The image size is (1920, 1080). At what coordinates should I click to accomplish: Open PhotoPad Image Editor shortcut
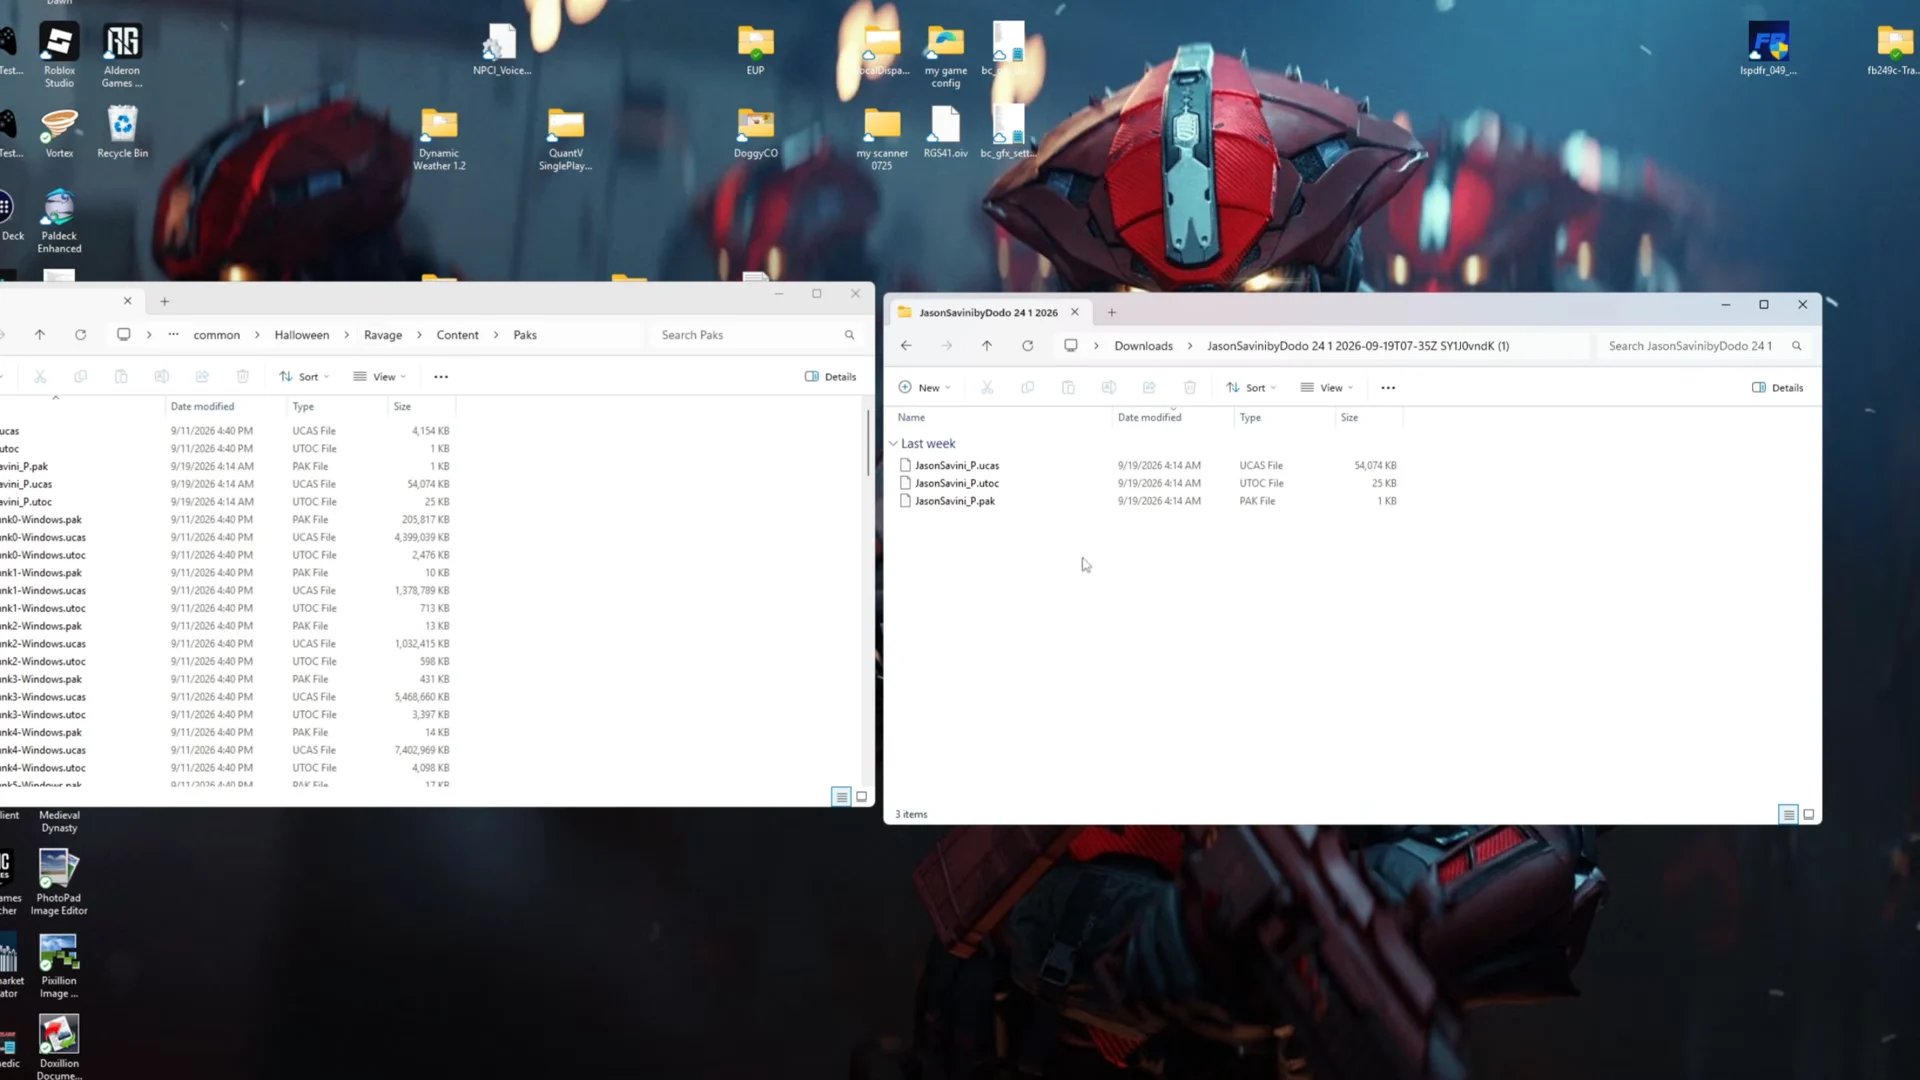coord(59,881)
